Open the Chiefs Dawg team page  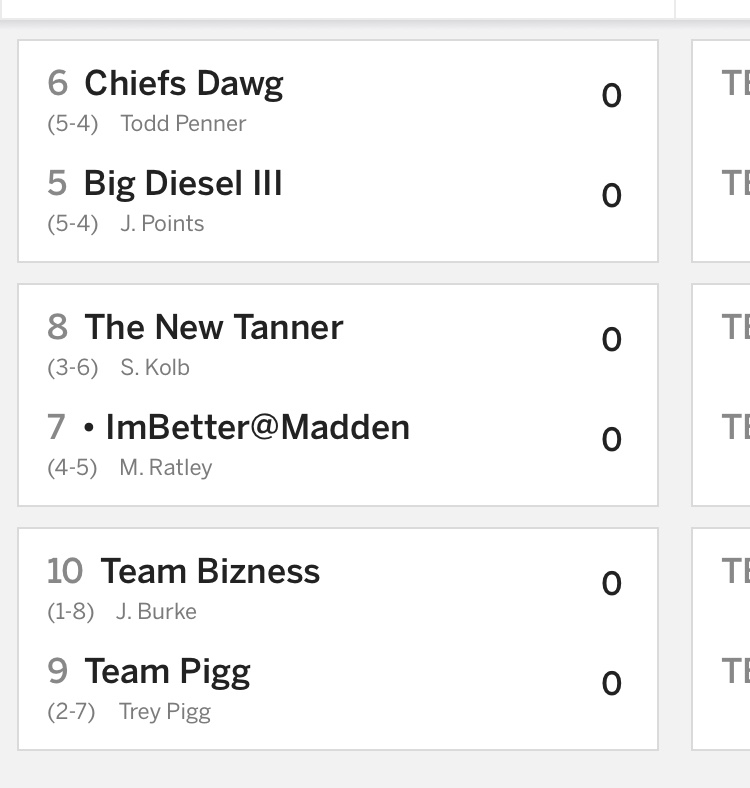183,84
